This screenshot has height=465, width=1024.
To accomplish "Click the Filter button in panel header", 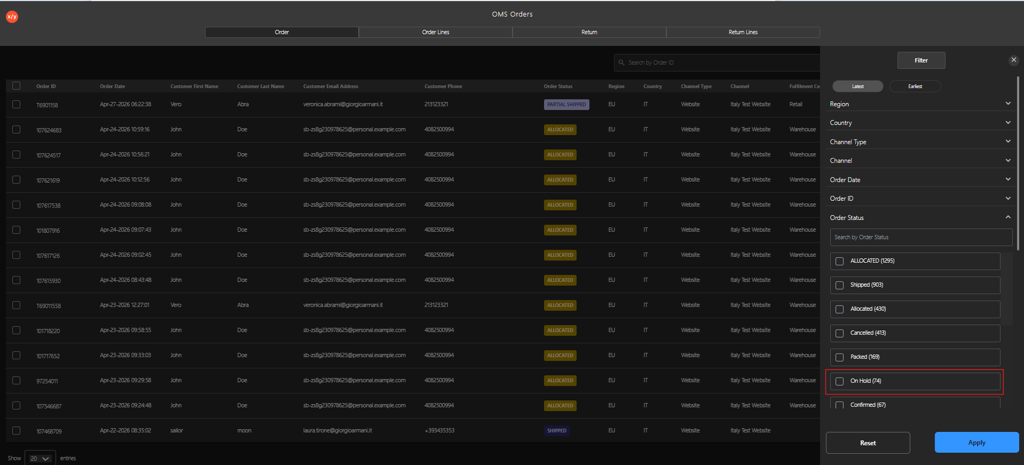I will [921, 60].
